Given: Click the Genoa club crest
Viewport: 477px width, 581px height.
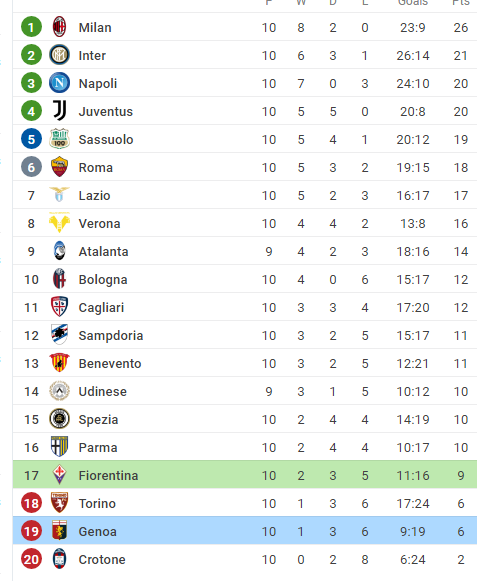Looking at the screenshot, I should (x=59, y=531).
